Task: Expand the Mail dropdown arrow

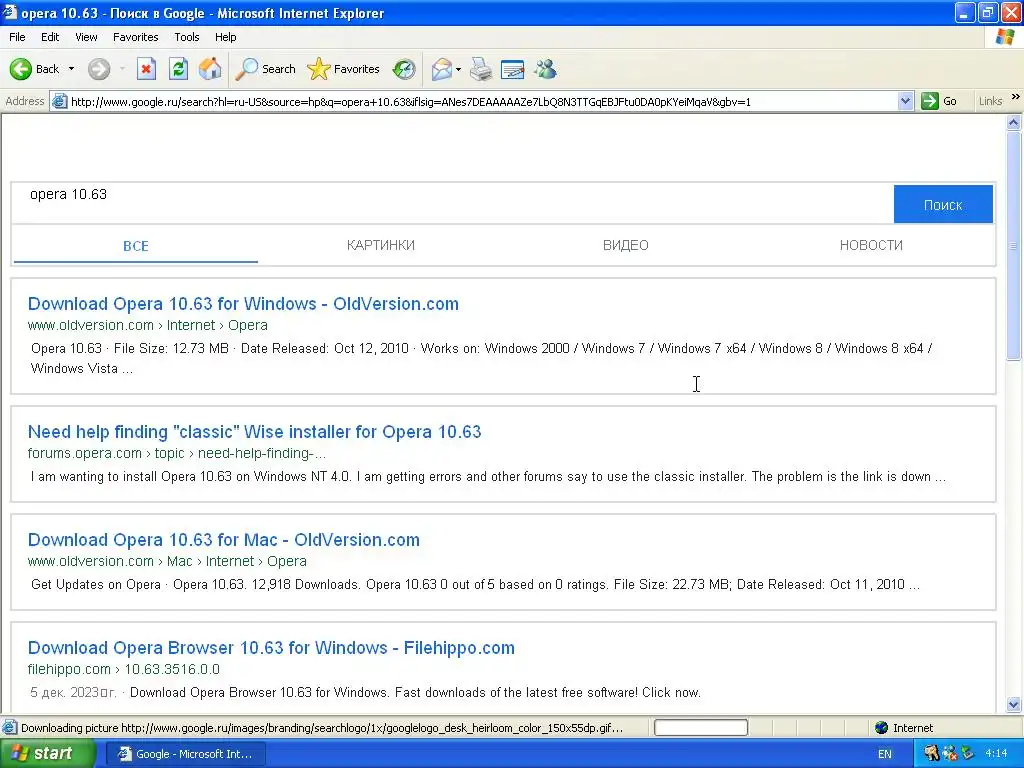Action: [458, 69]
